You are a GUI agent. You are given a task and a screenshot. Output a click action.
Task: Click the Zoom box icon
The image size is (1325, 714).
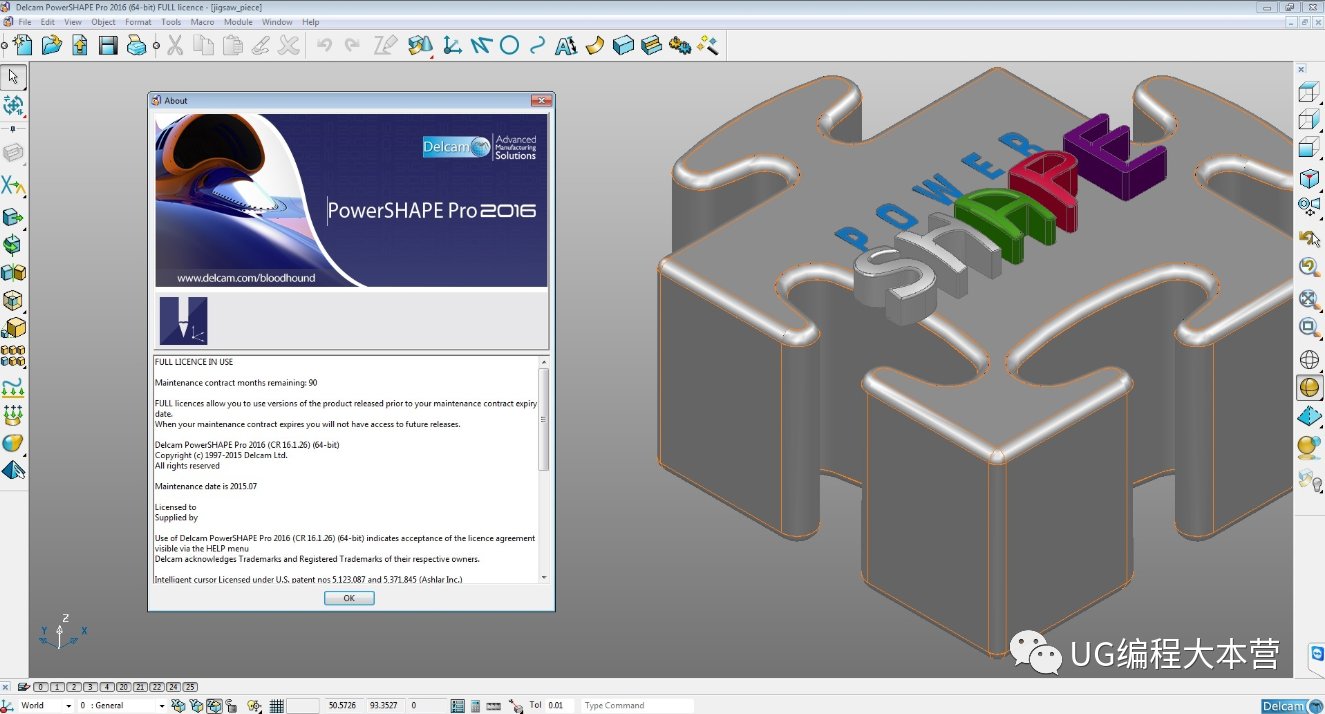click(1309, 327)
